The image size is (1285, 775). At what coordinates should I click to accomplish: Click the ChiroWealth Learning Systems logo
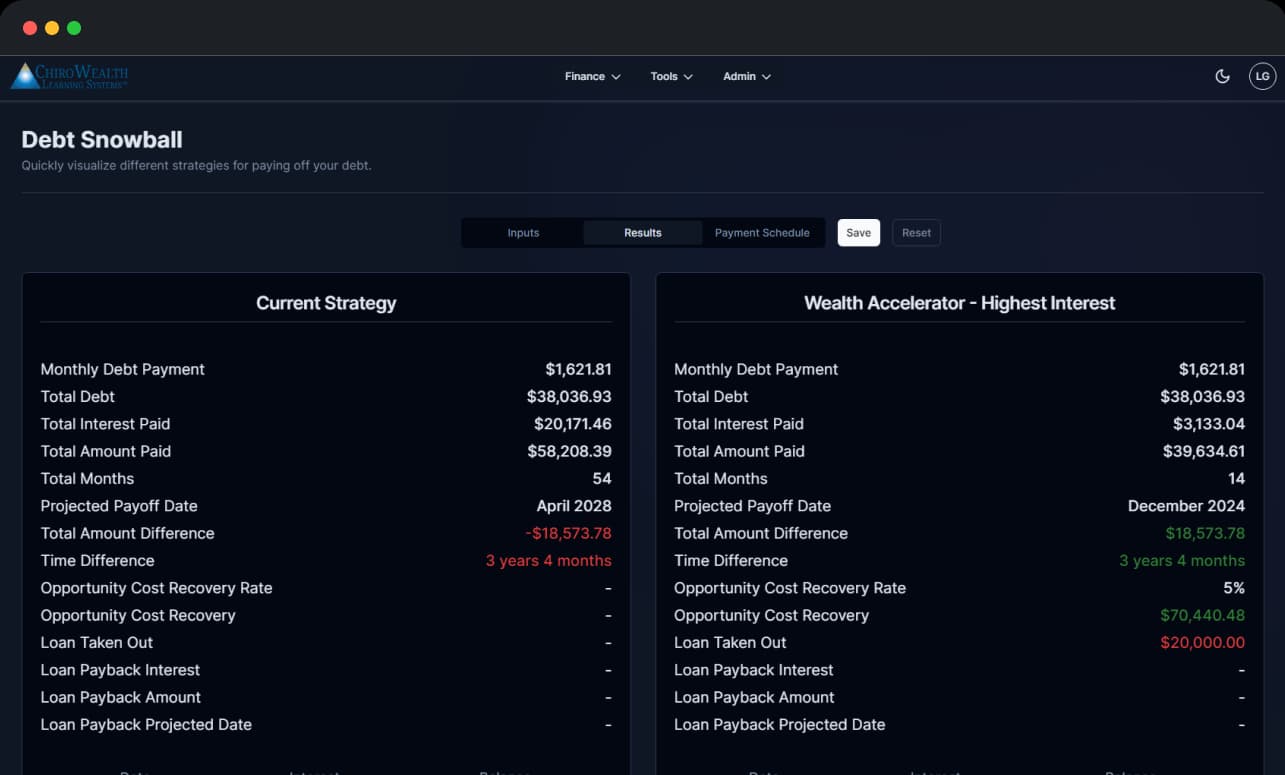point(70,75)
